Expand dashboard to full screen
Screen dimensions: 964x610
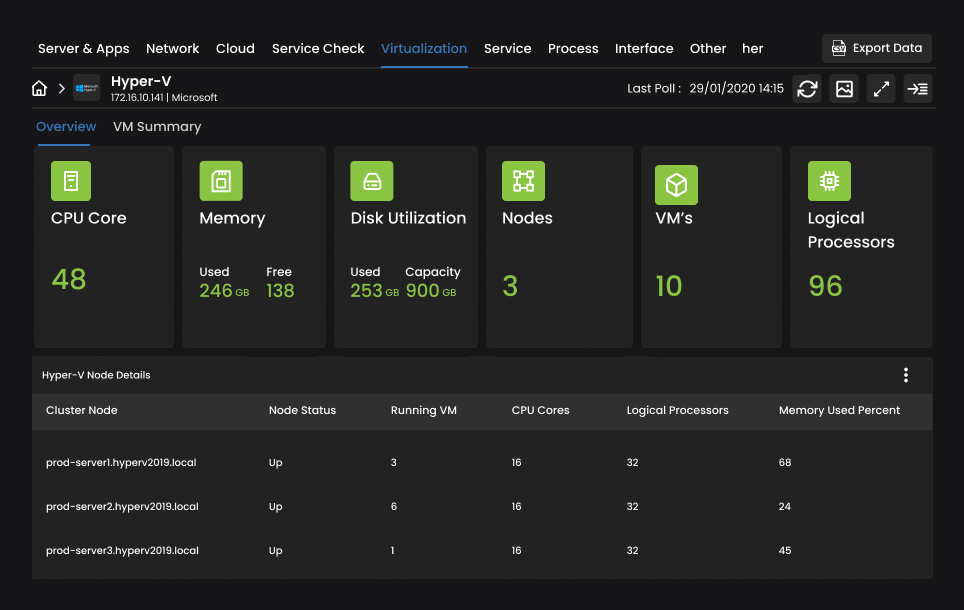pos(881,89)
